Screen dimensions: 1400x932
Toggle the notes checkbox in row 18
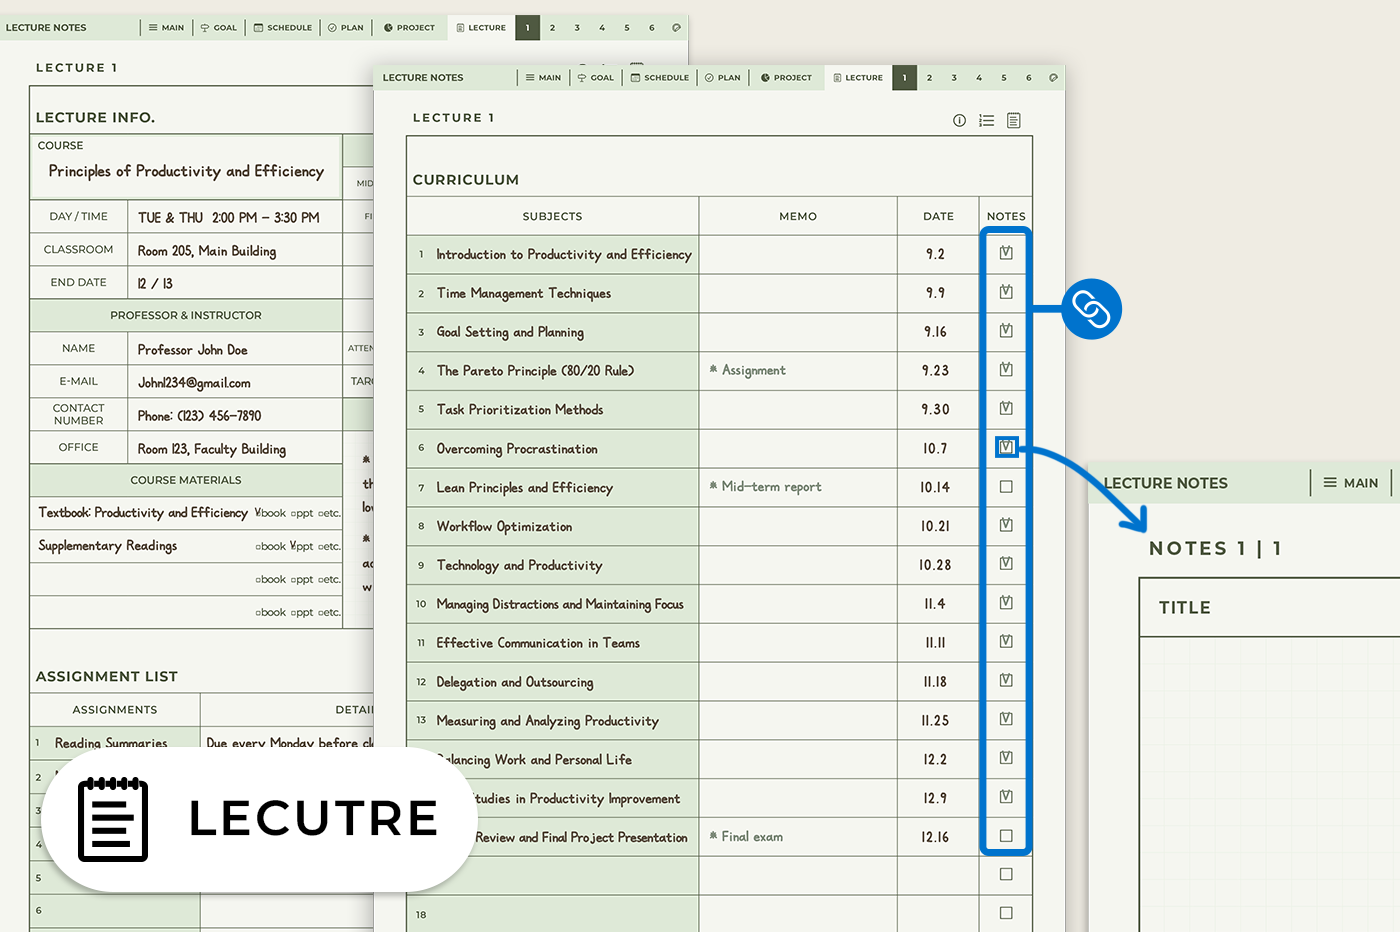[x=1006, y=913]
